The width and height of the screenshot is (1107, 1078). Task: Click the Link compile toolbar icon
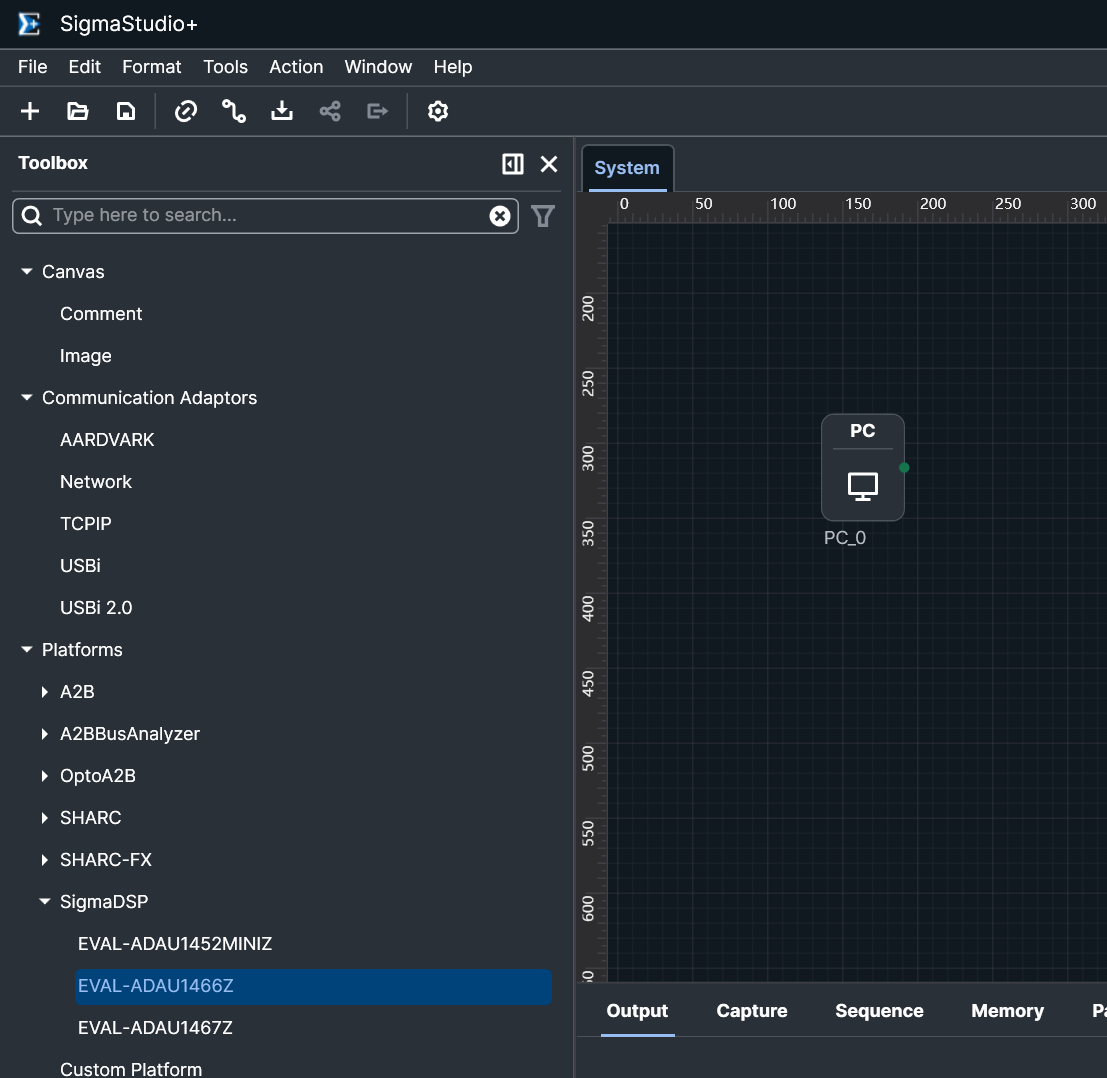click(x=186, y=112)
